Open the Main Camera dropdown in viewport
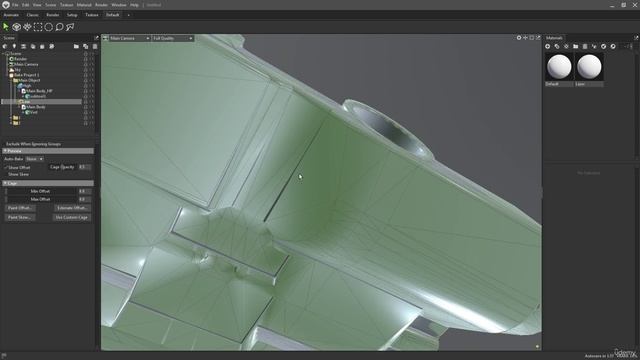This screenshot has width=640, height=360. [x=130, y=38]
